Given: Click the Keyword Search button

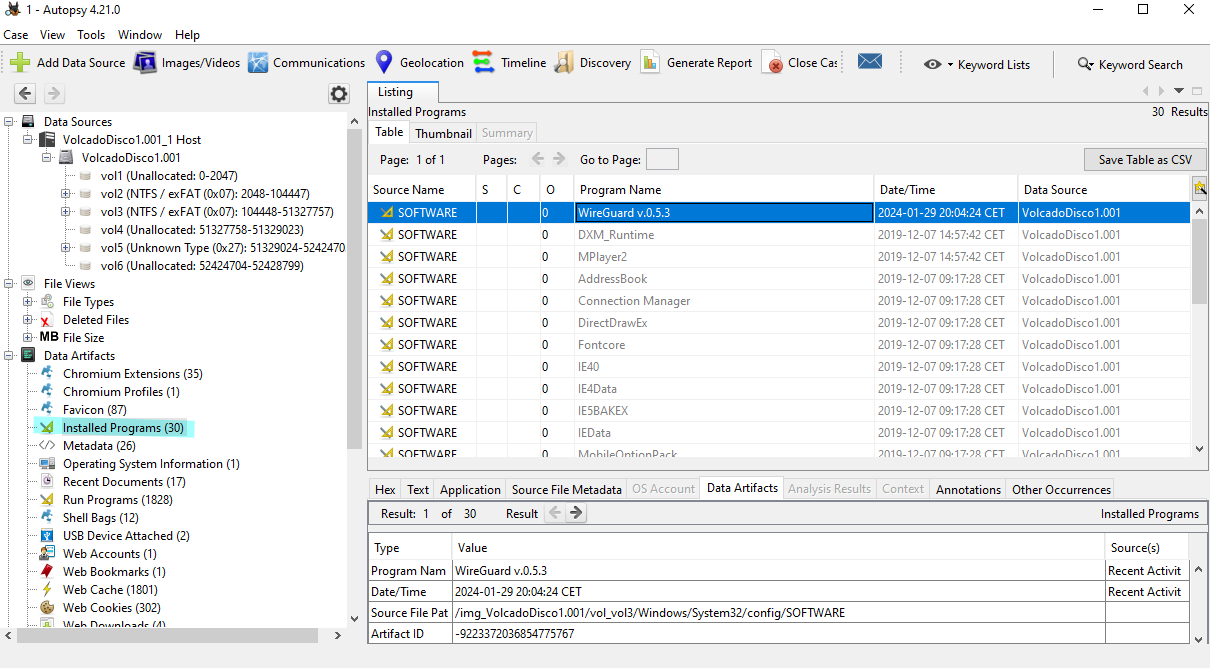Looking at the screenshot, I should point(1130,64).
